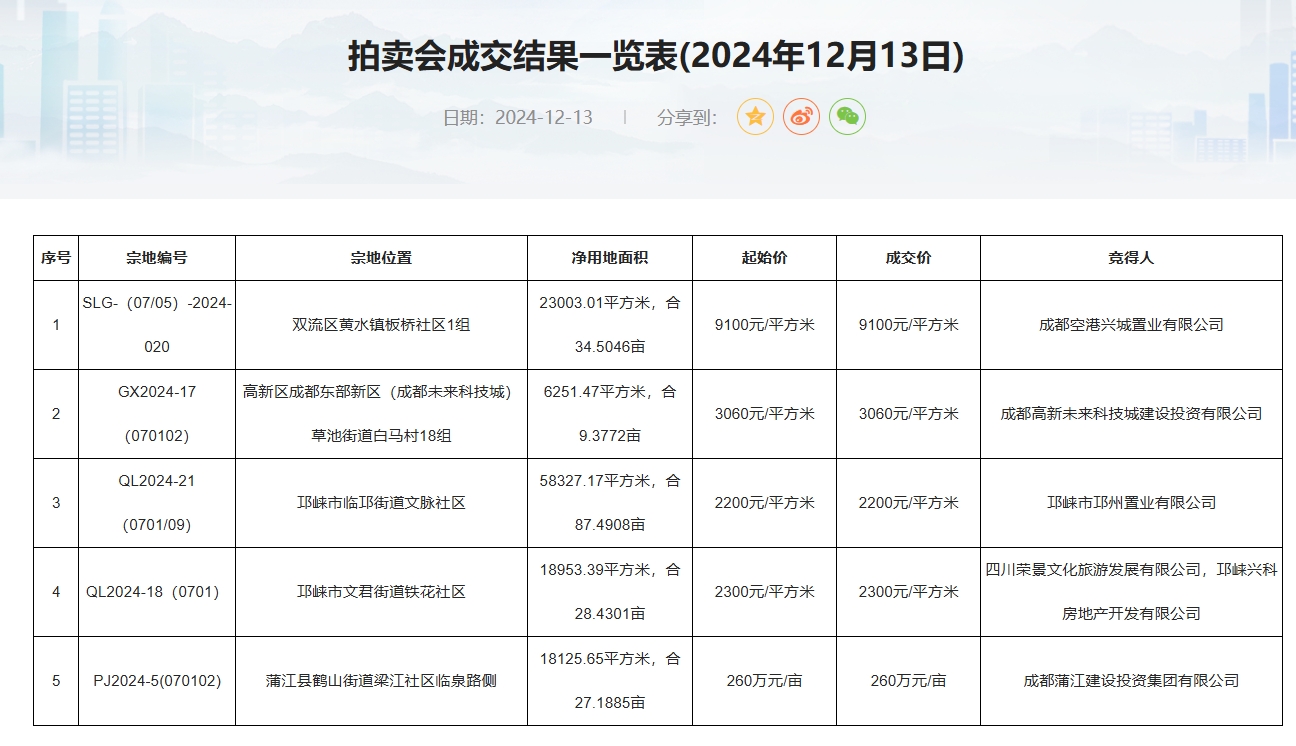The height and width of the screenshot is (746, 1296).
Task: Click location 双流区黄水镇板桥社区1组
Action: 381,325
